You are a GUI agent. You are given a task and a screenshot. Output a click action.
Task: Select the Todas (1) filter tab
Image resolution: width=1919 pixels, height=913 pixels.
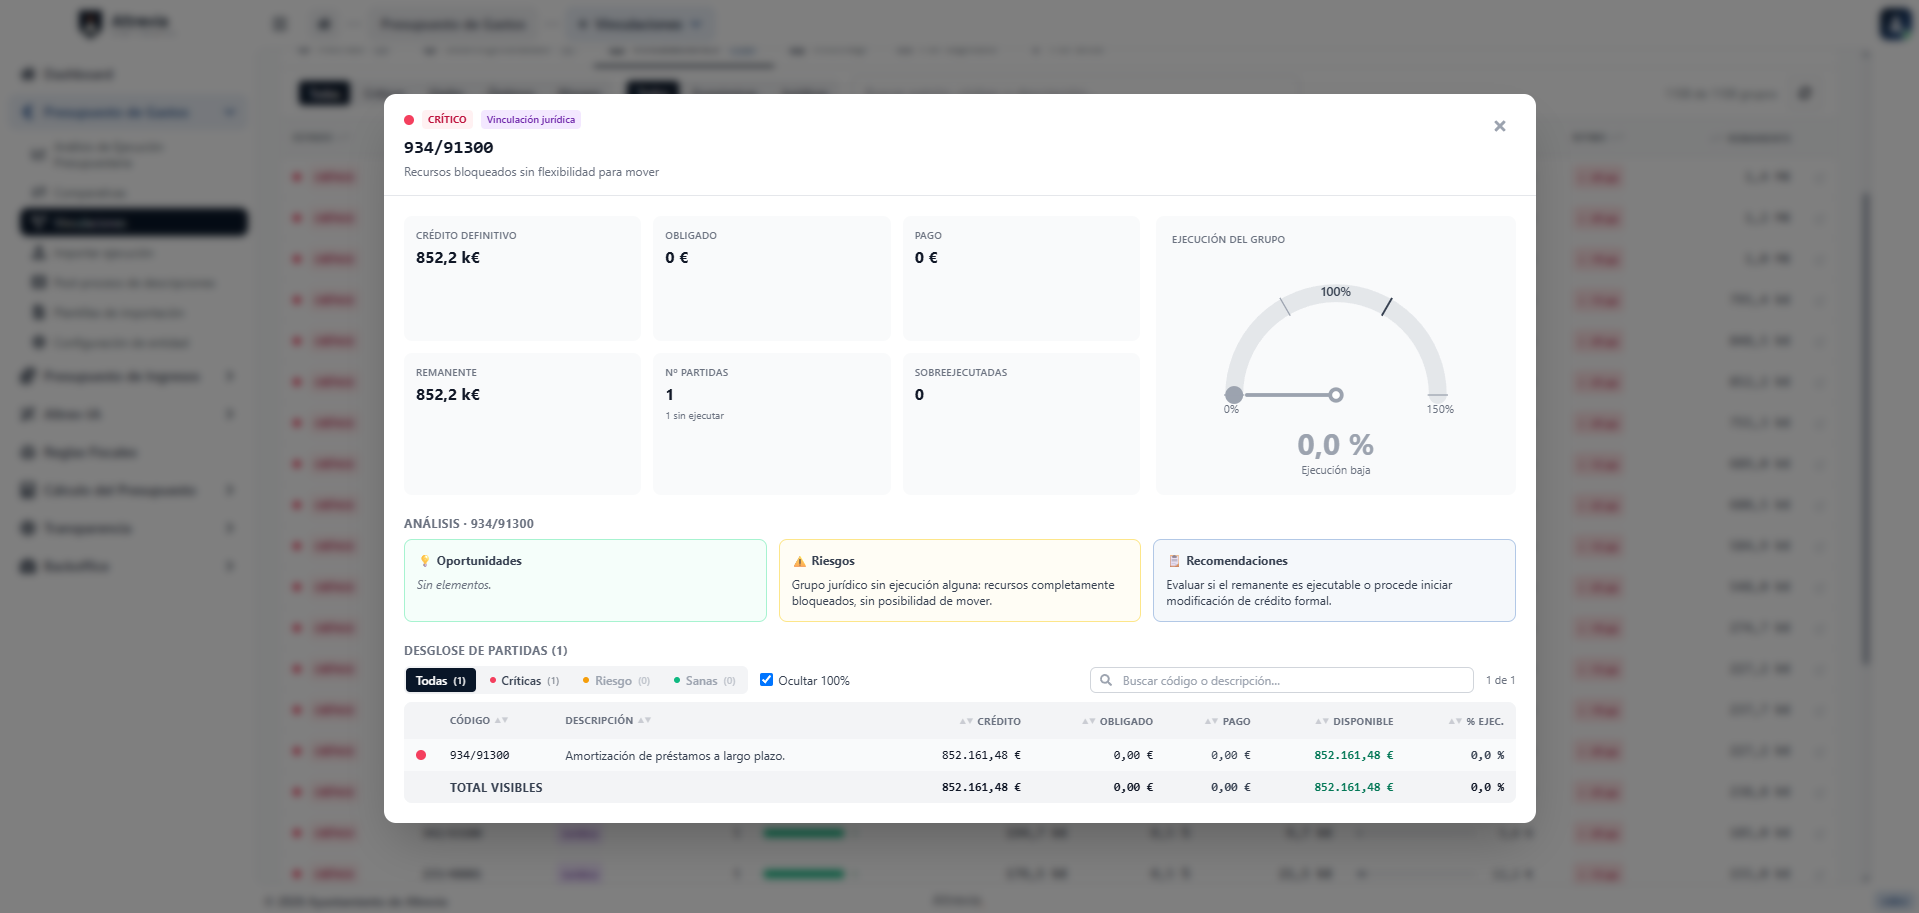click(x=440, y=680)
